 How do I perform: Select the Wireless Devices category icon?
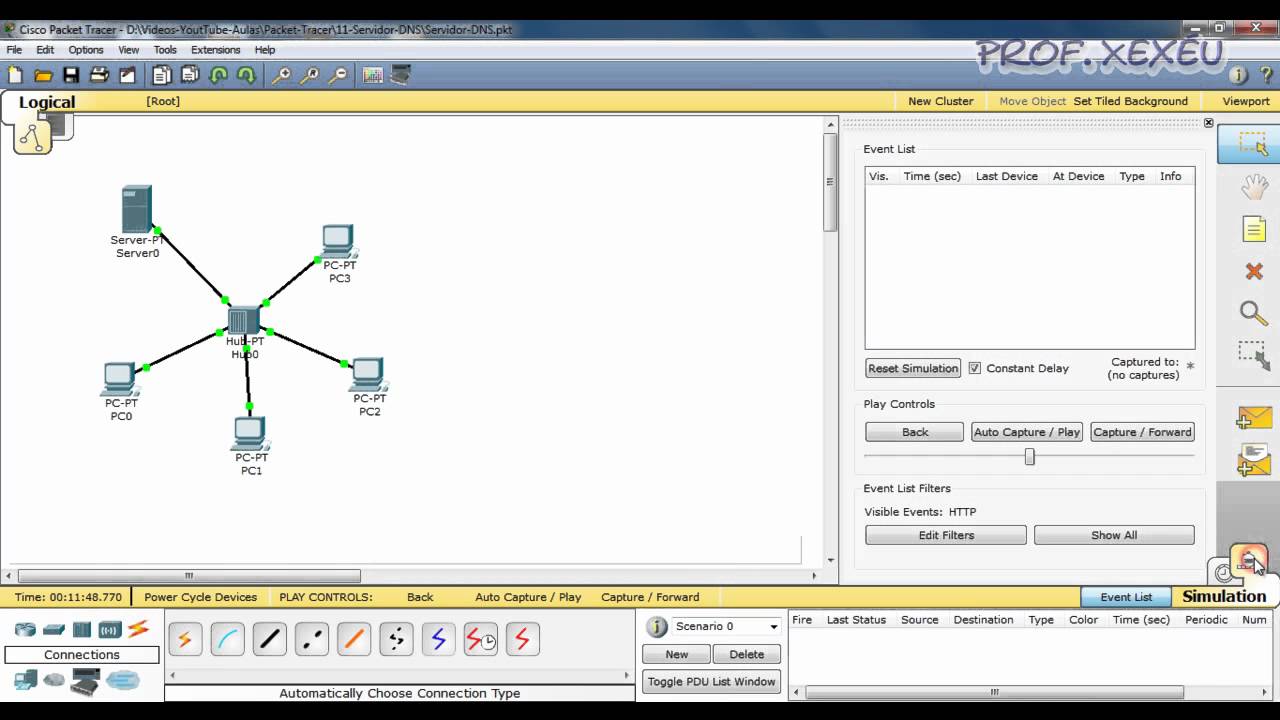point(110,629)
